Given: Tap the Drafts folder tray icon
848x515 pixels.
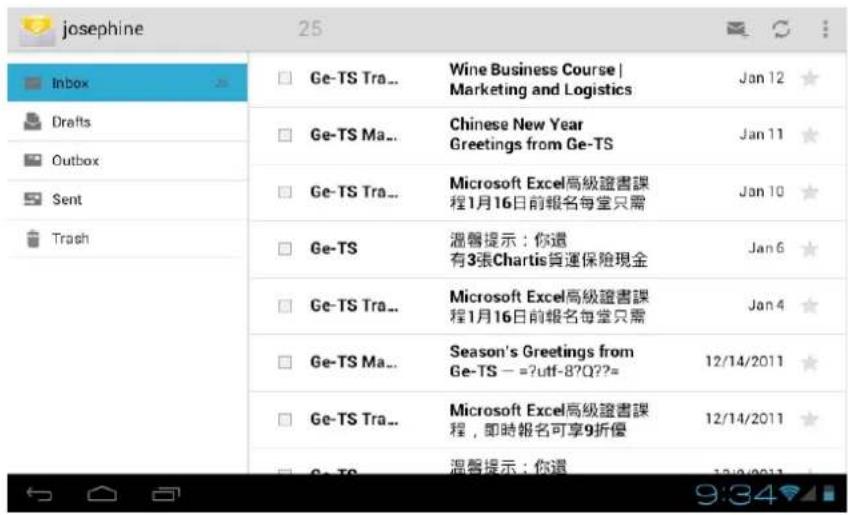Looking at the screenshot, I should coord(33,122).
